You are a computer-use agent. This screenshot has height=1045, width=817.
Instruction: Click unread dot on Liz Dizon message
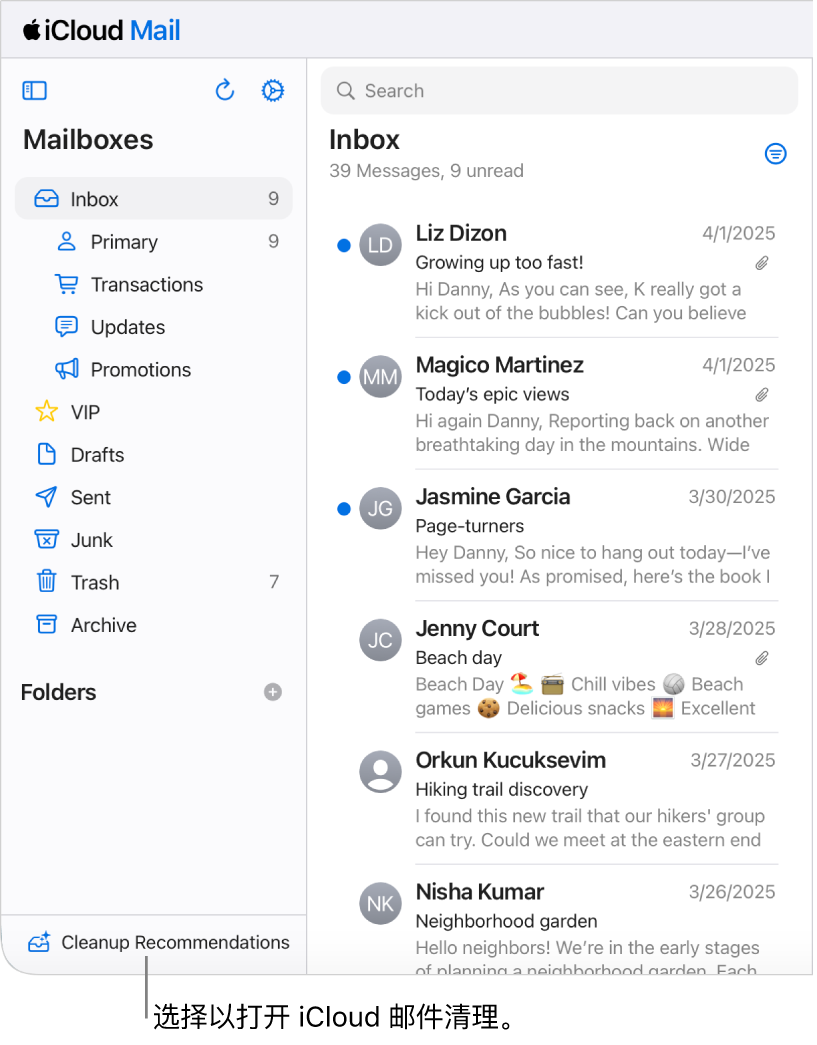(344, 246)
